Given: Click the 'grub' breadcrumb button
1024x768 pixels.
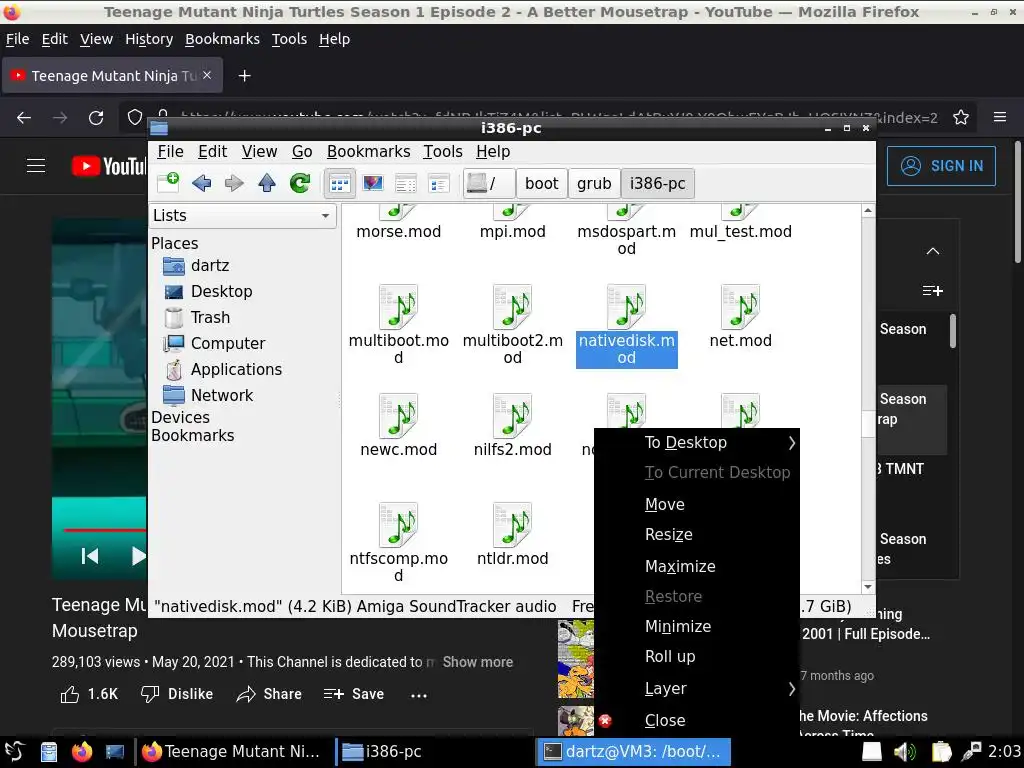Looking at the screenshot, I should (594, 184).
